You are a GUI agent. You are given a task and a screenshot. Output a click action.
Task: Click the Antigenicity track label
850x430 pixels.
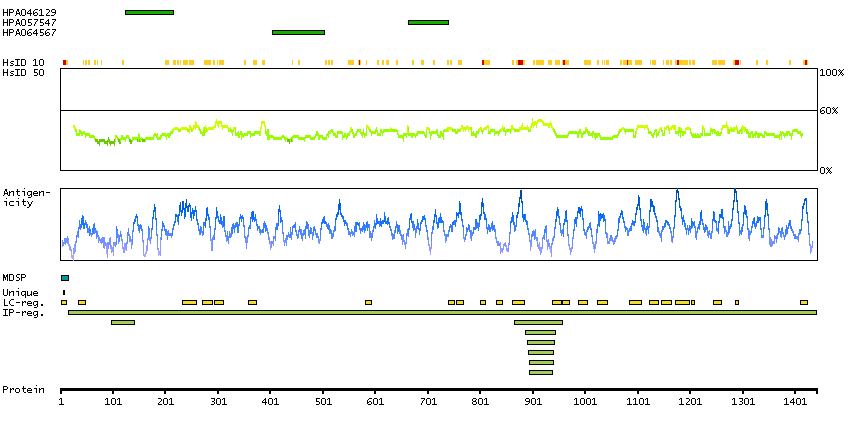click(x=18, y=197)
